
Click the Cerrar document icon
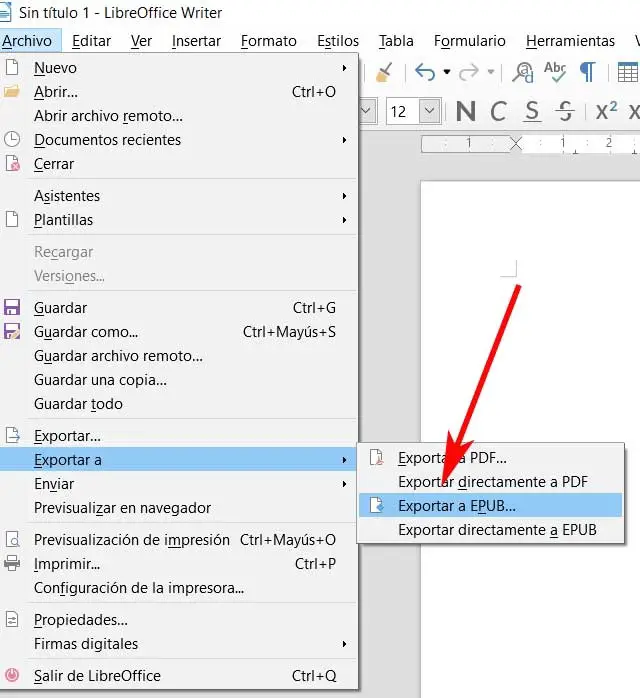click(x=12, y=164)
